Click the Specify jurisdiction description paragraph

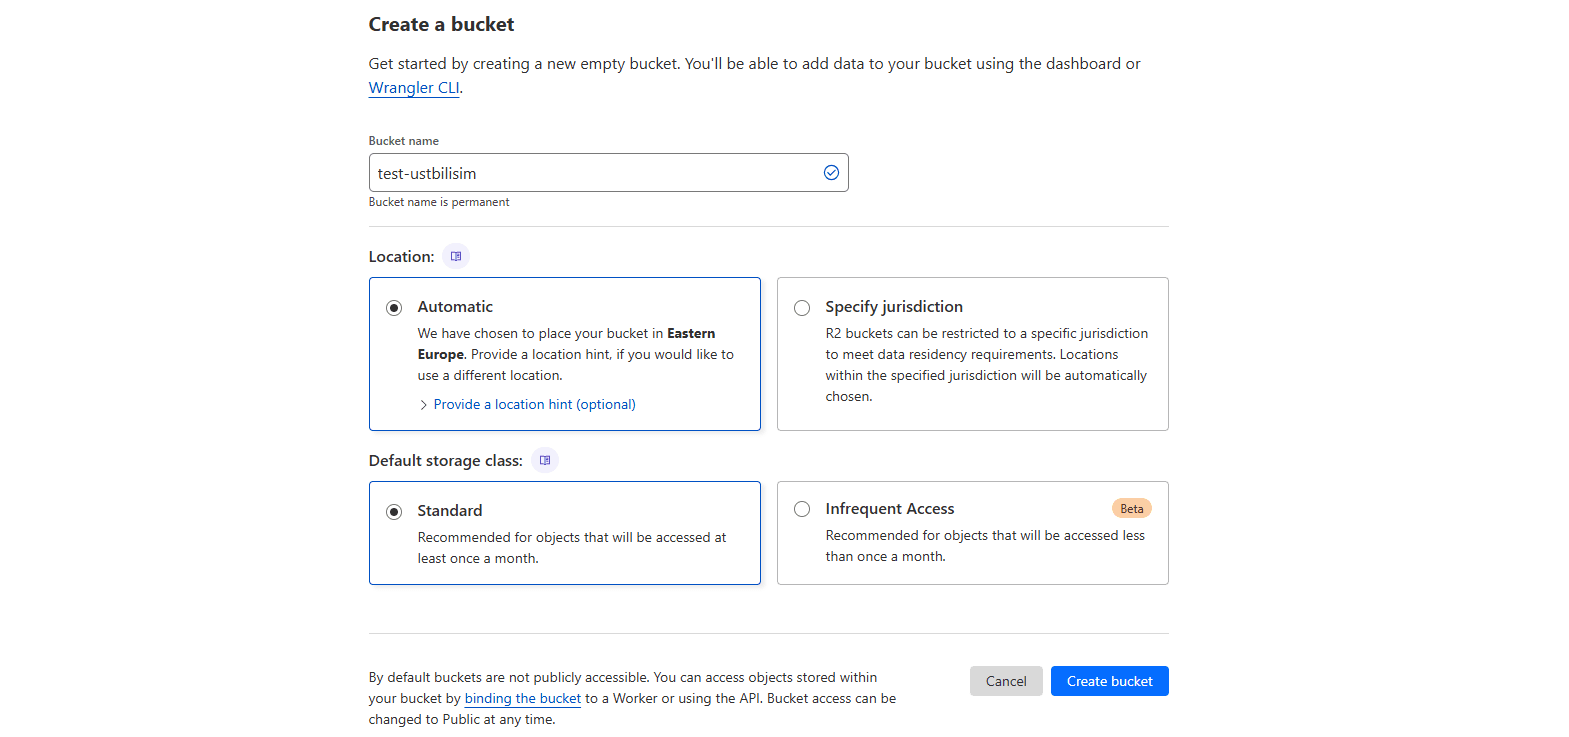click(985, 365)
